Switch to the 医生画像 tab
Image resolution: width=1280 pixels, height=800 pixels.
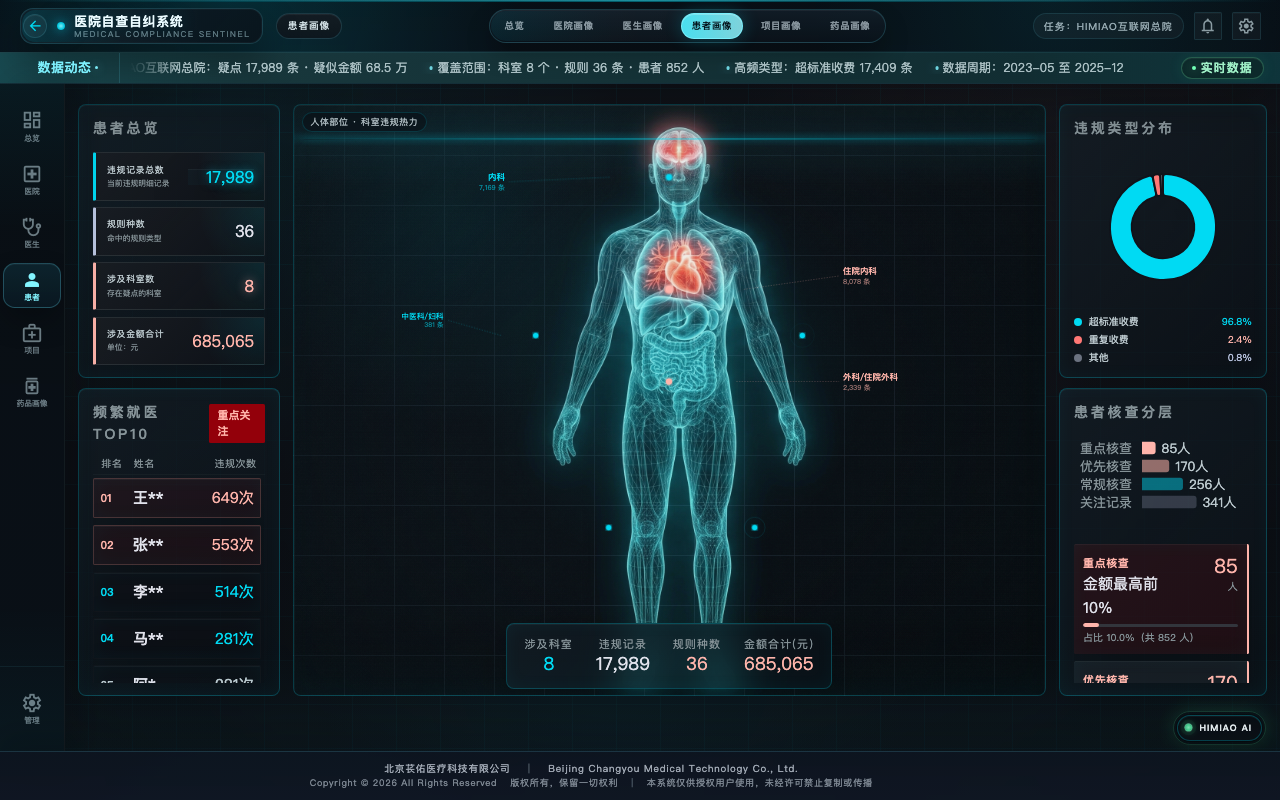642,26
